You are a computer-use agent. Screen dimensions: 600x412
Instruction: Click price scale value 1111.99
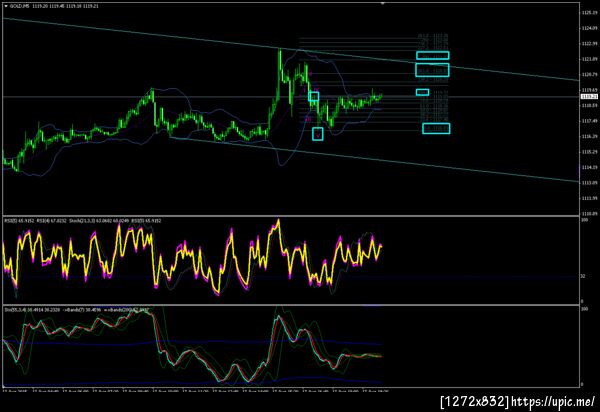[589, 198]
